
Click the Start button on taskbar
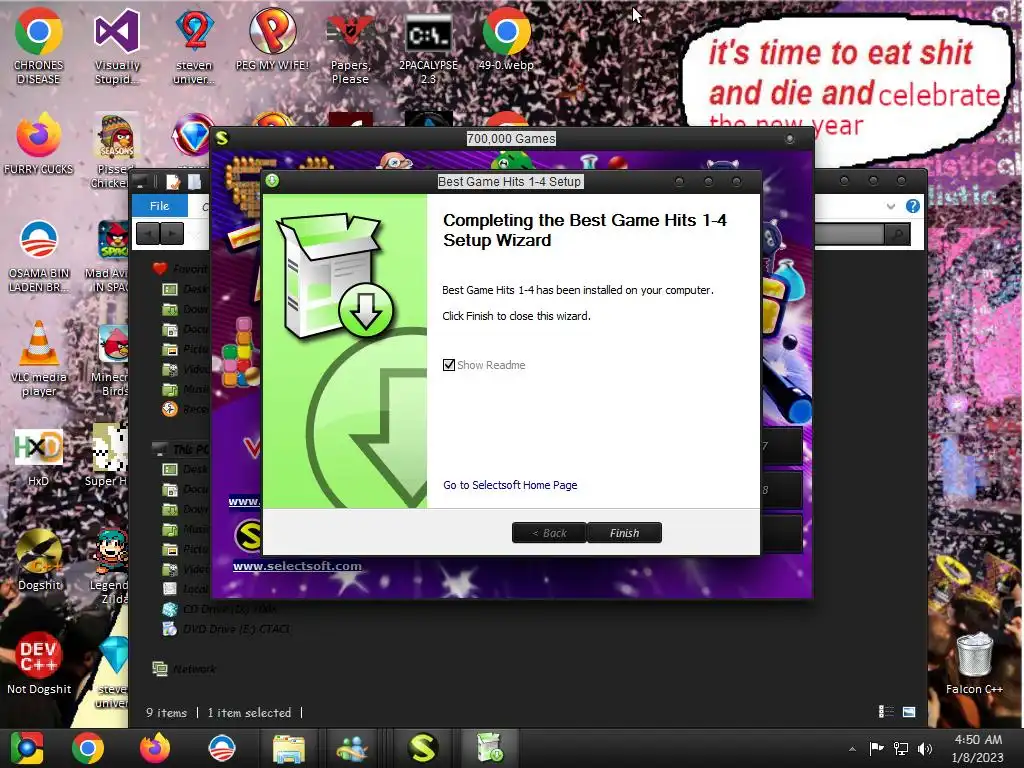click(27, 748)
